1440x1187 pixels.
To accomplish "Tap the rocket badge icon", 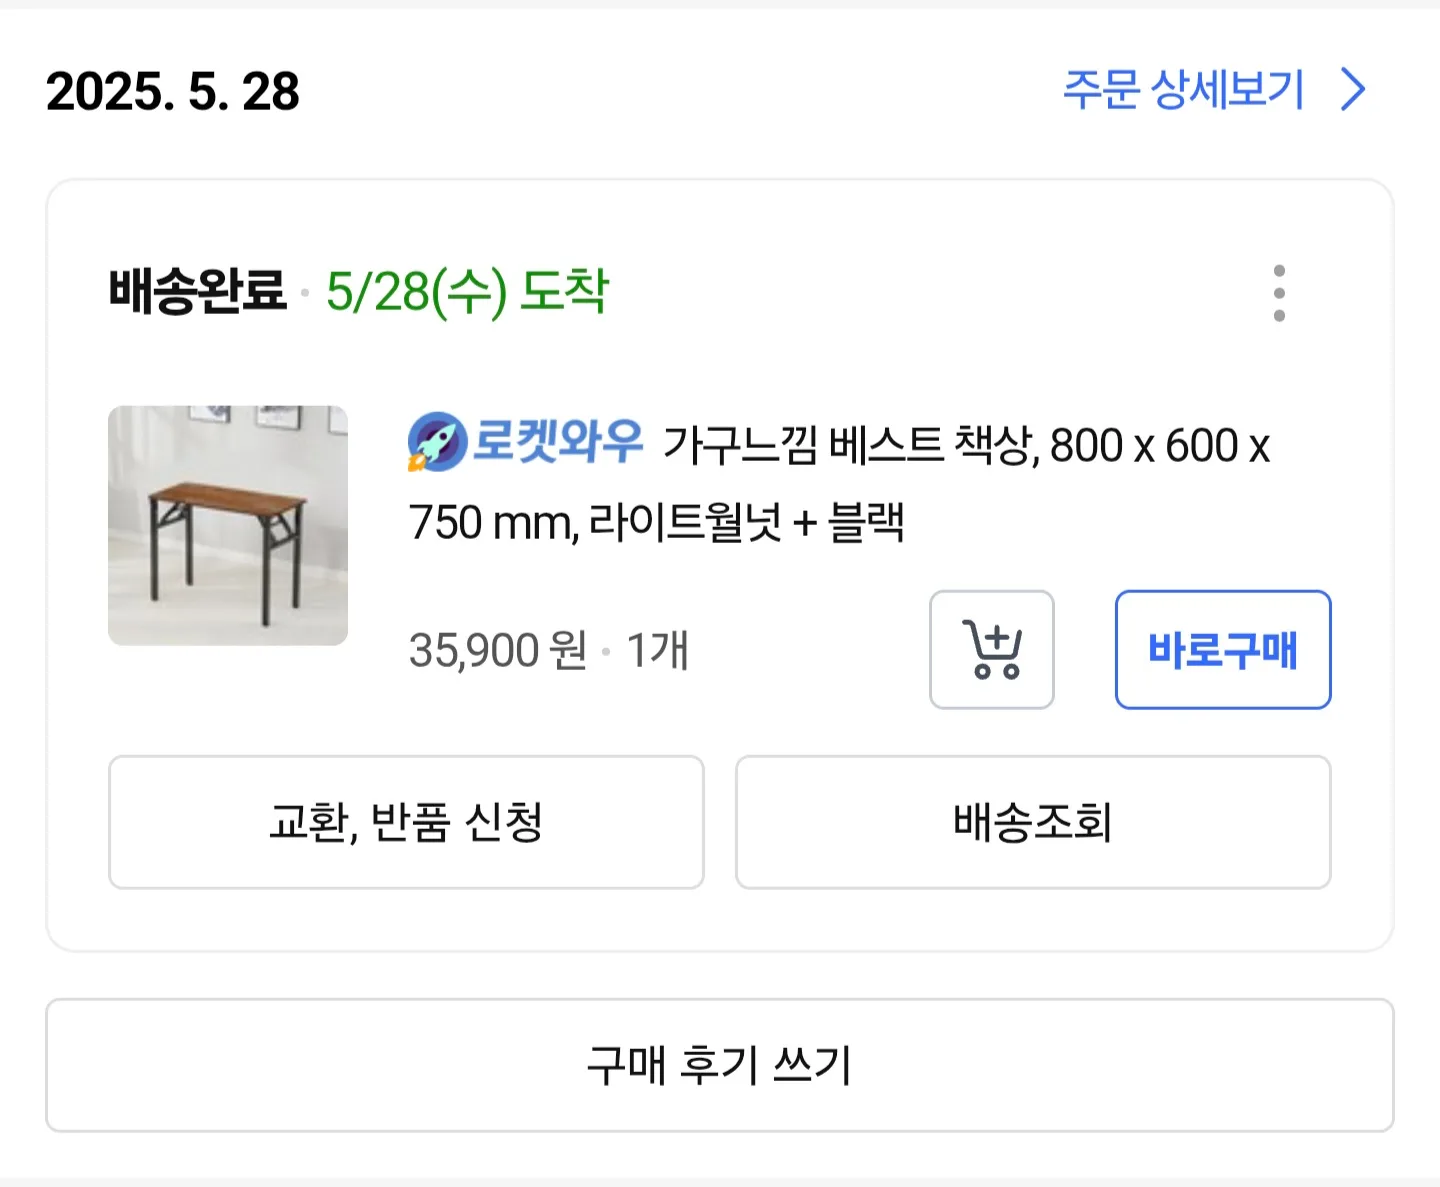I will pyautogui.click(x=437, y=442).
